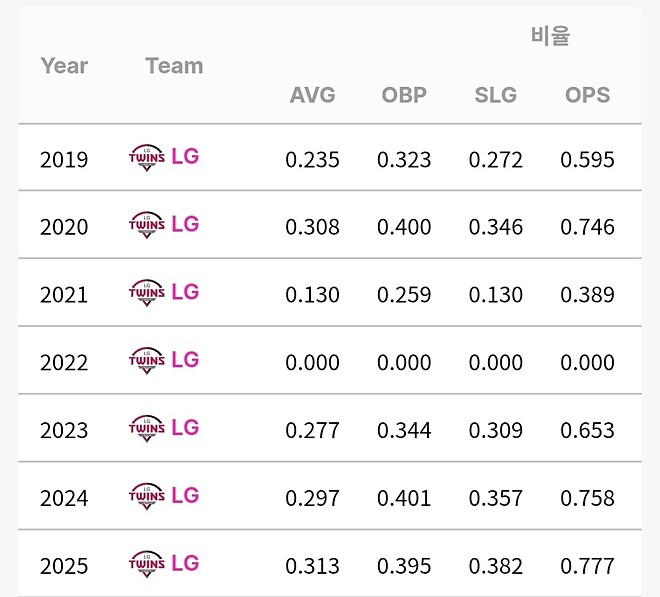
Task: Sort by the OBP column header
Action: 404,96
